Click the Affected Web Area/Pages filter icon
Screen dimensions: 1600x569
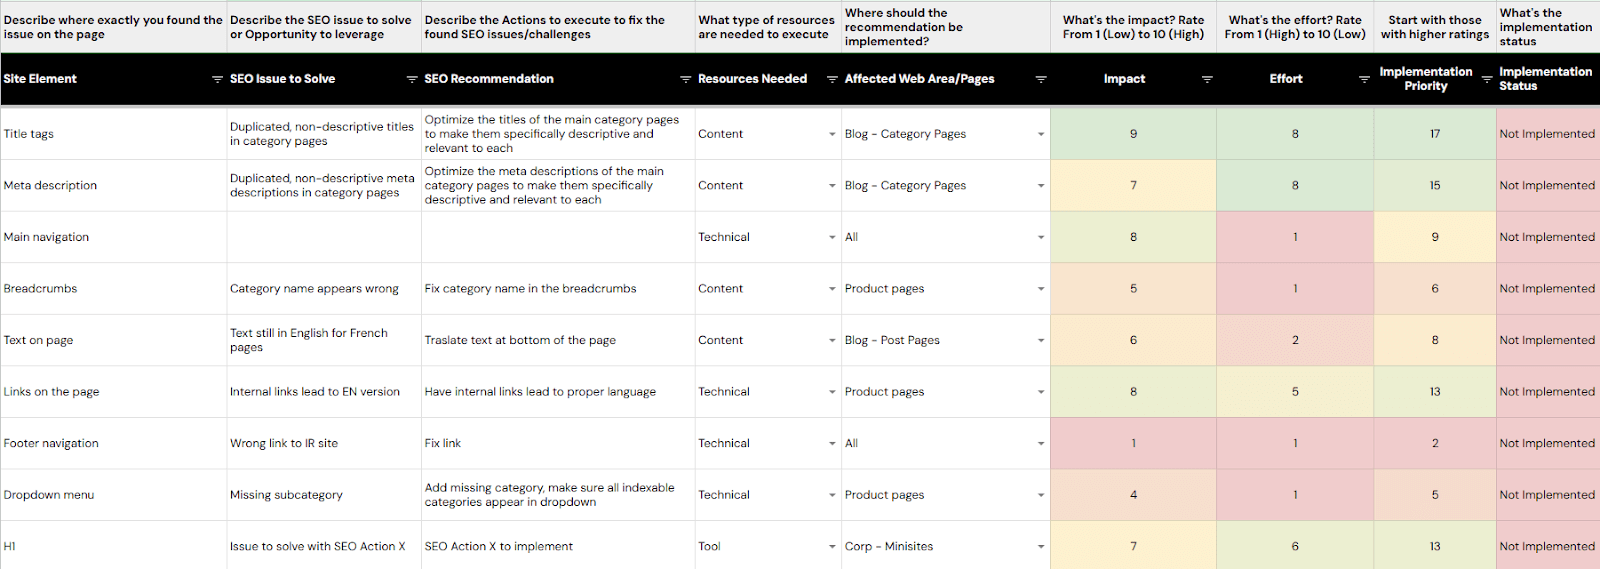(1040, 79)
